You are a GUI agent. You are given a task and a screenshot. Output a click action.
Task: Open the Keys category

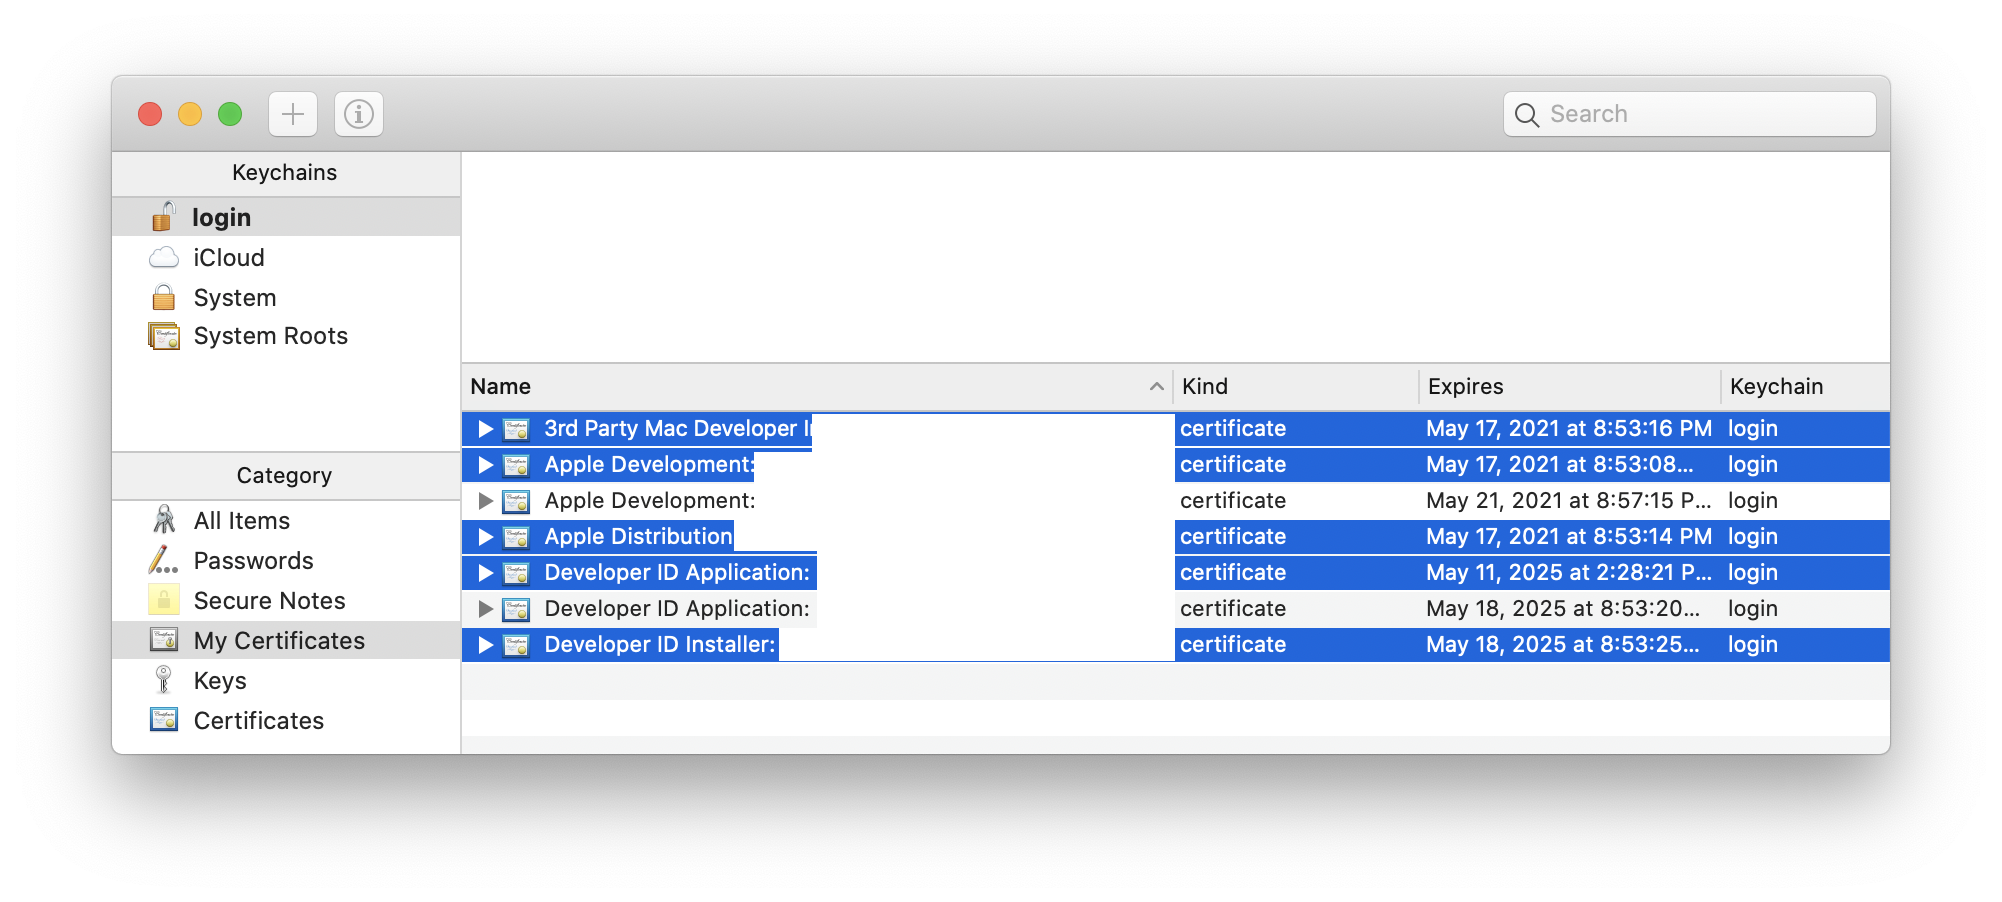(286, 680)
